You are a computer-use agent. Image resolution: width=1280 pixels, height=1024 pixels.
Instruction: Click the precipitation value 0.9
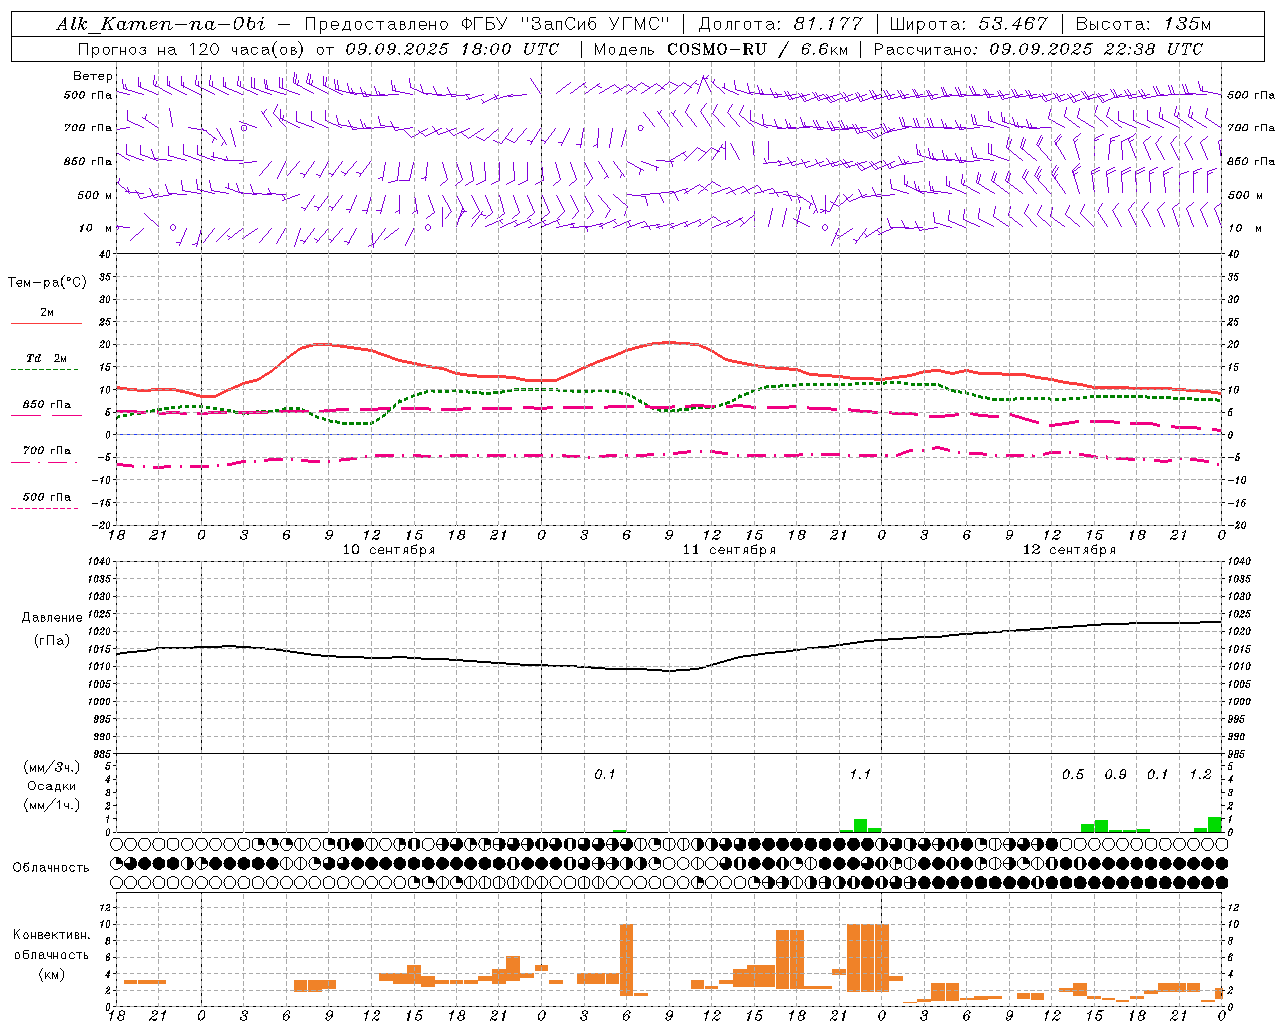point(1115,775)
